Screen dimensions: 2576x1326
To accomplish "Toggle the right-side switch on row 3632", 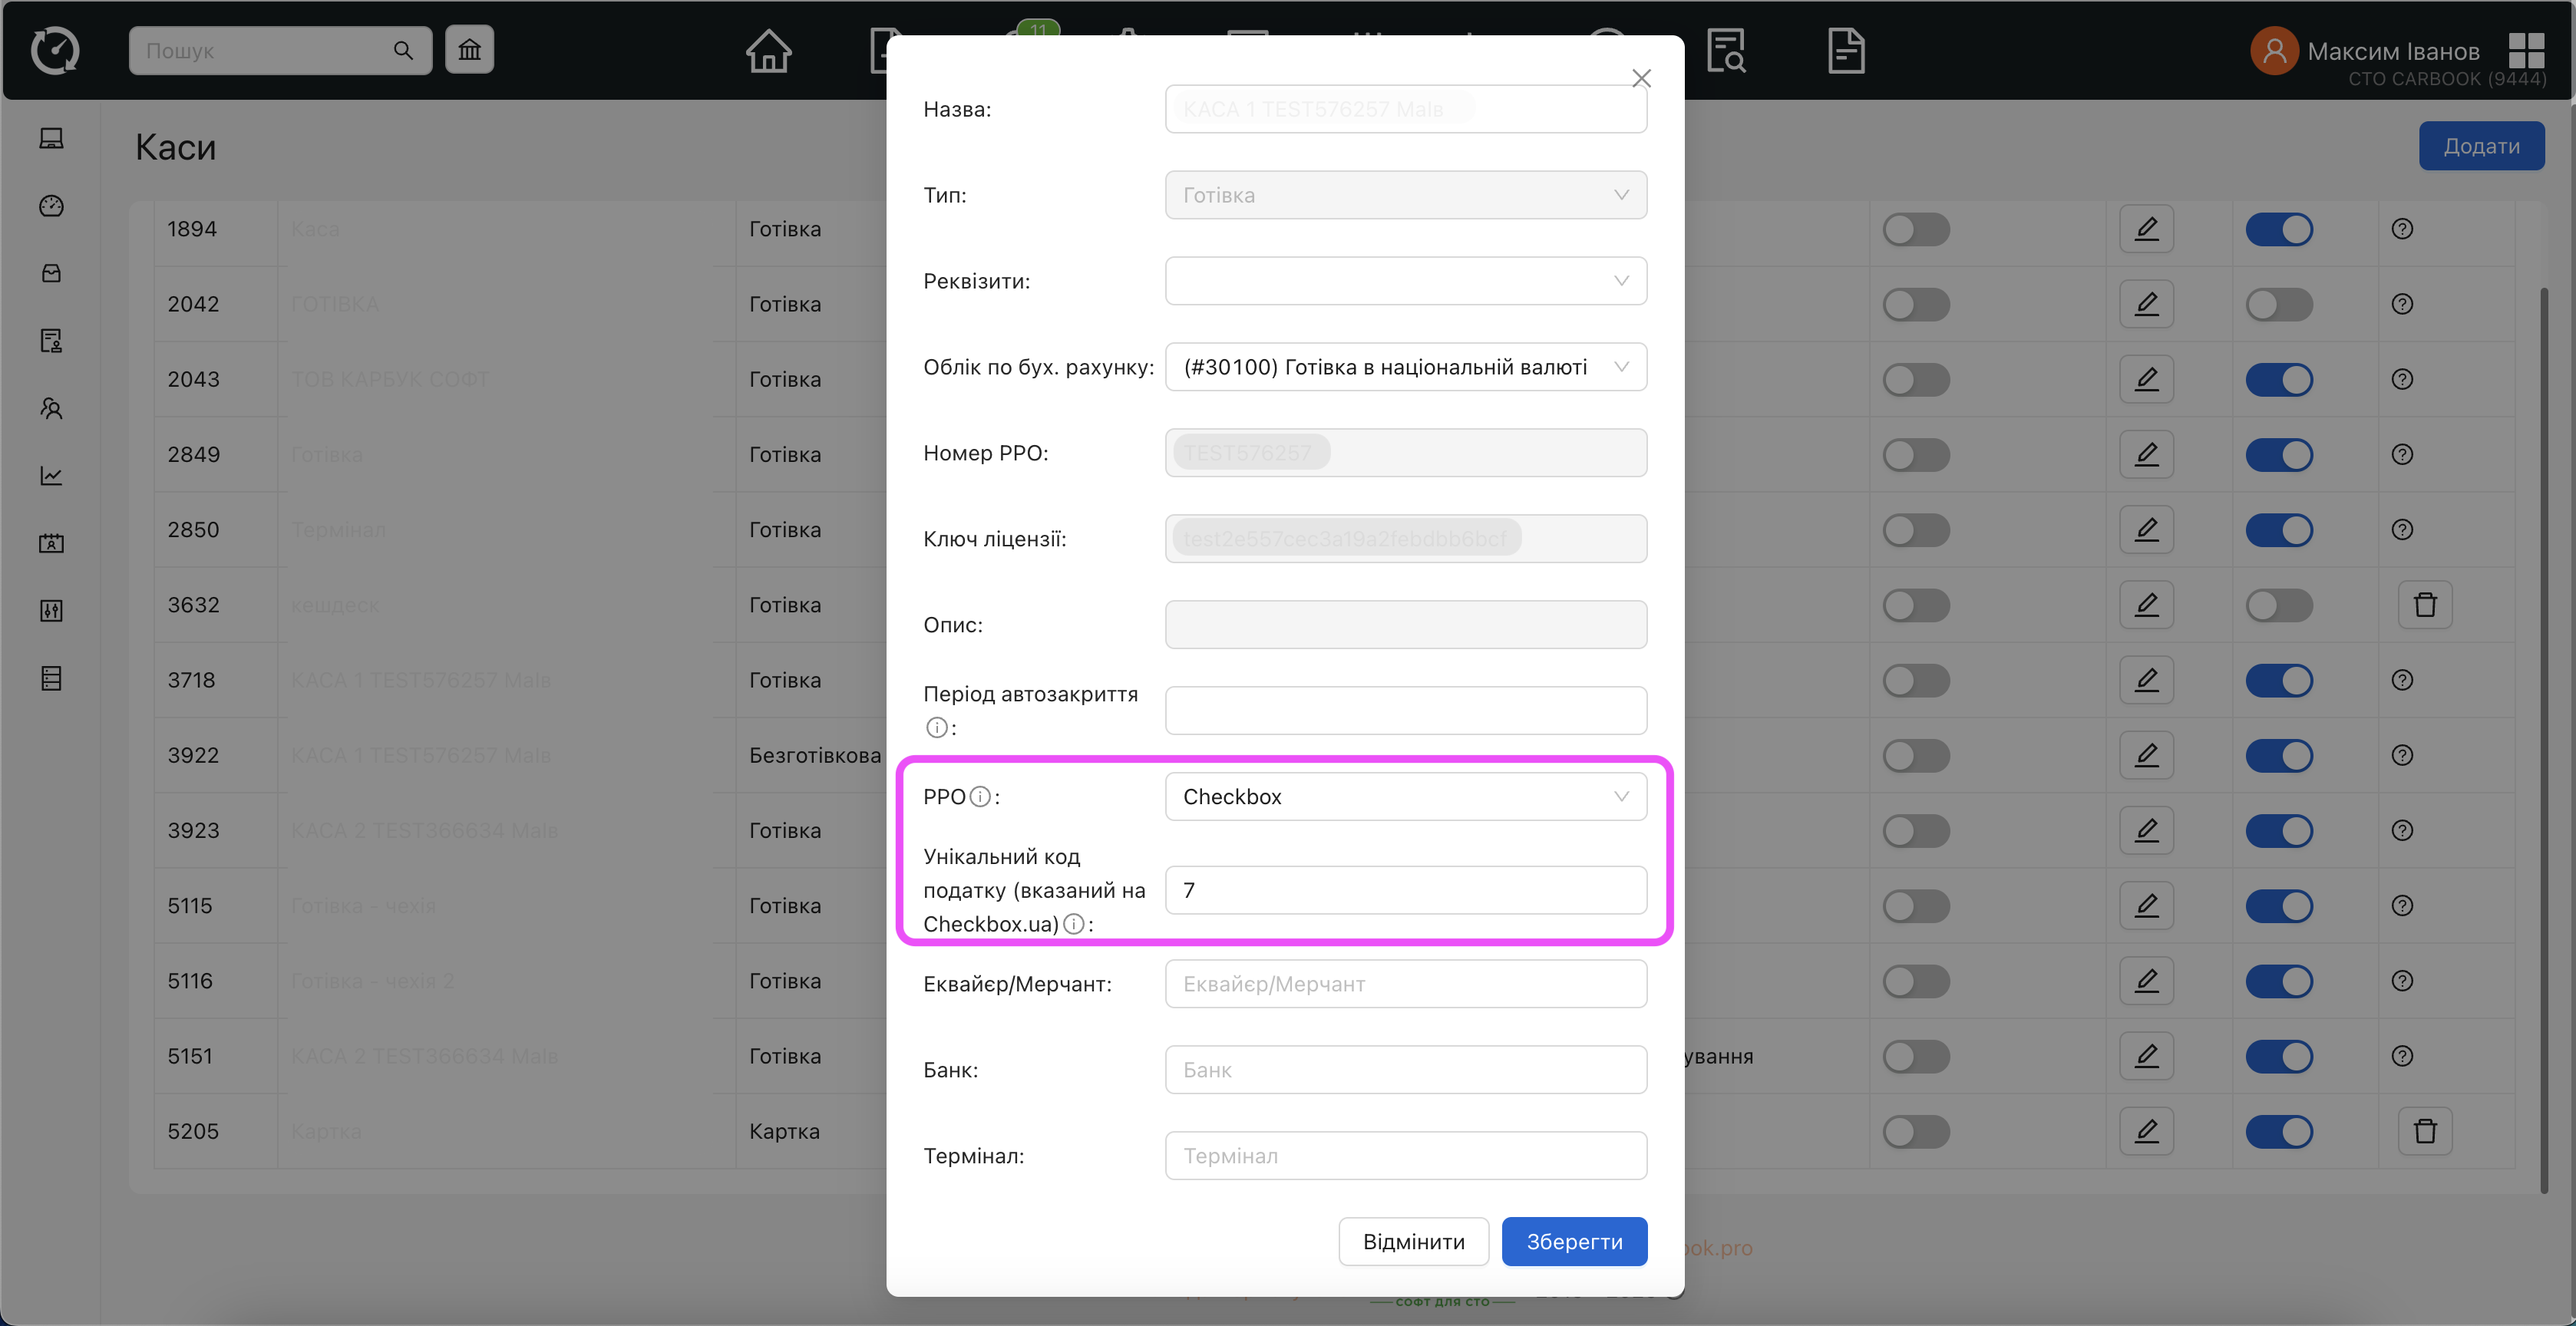I will pyautogui.click(x=2278, y=605).
